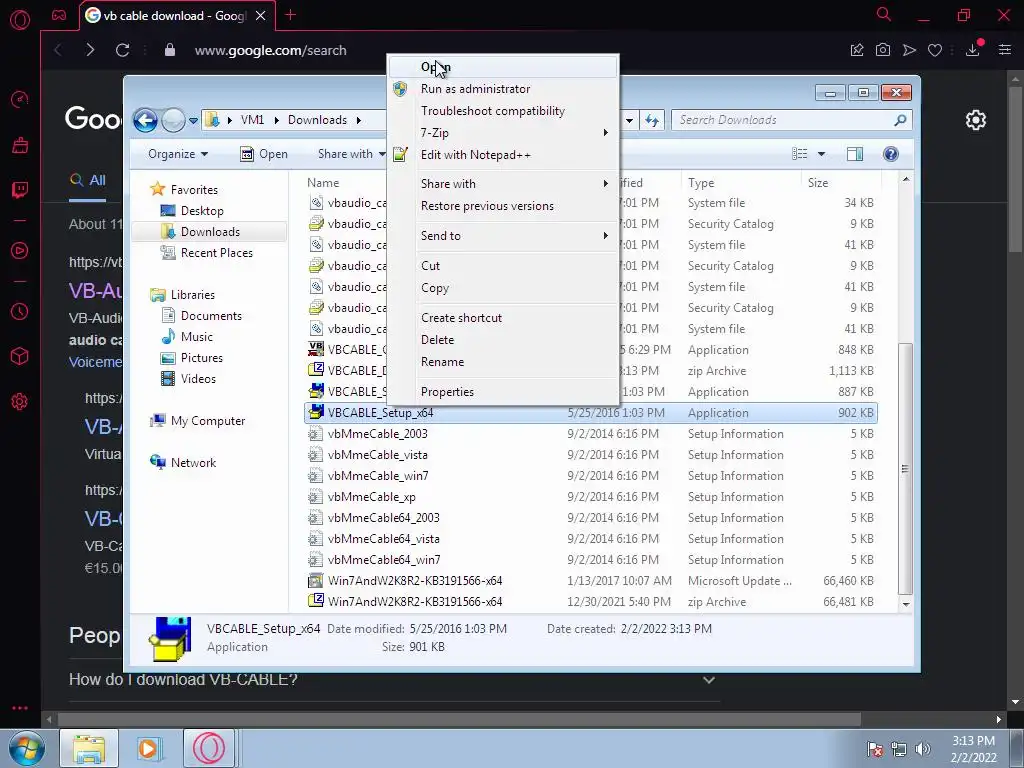The width and height of the screenshot is (1024, 768).
Task: Click Open button in Explorer toolbar
Action: (x=264, y=154)
